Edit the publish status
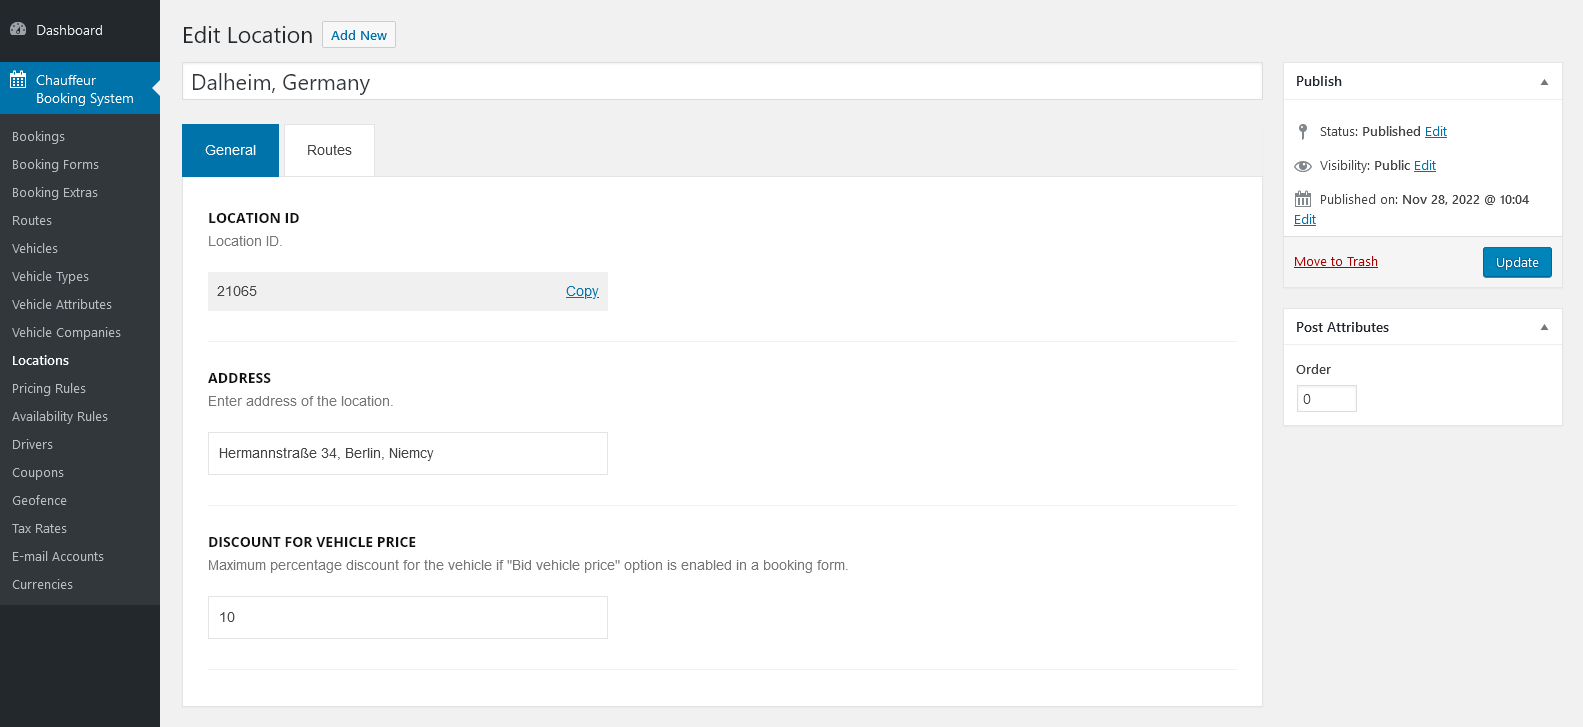Viewport: 1583px width, 727px height. point(1435,132)
